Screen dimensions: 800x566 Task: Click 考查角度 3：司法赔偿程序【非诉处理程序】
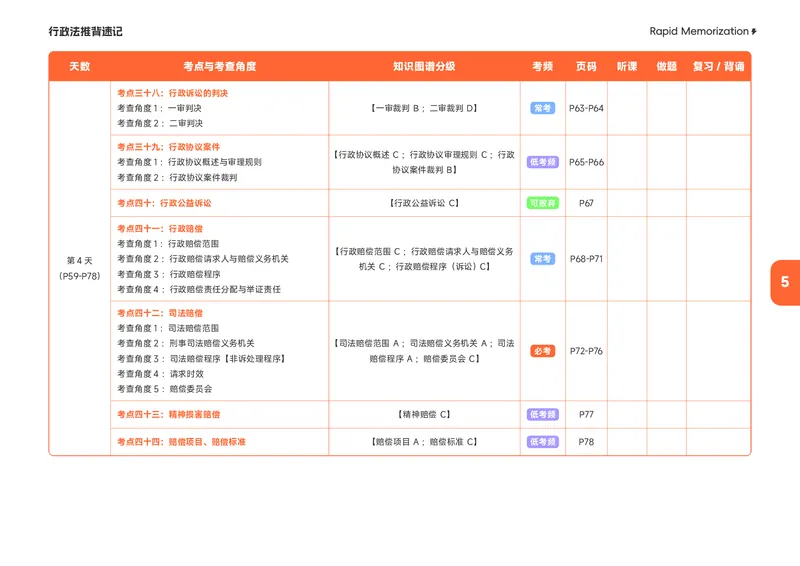coord(202,359)
